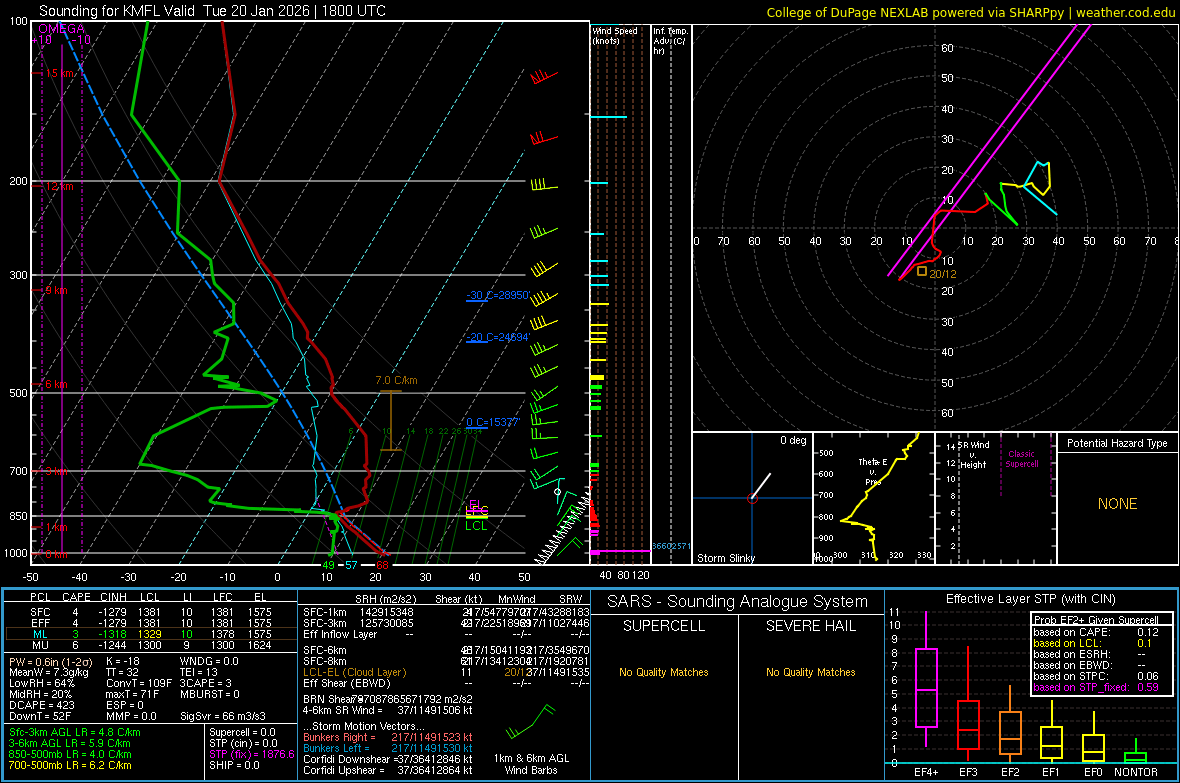Click the magenta 'STP (fix) = 1876.6' value
The height and width of the screenshot is (783, 1180).
(x=252, y=754)
